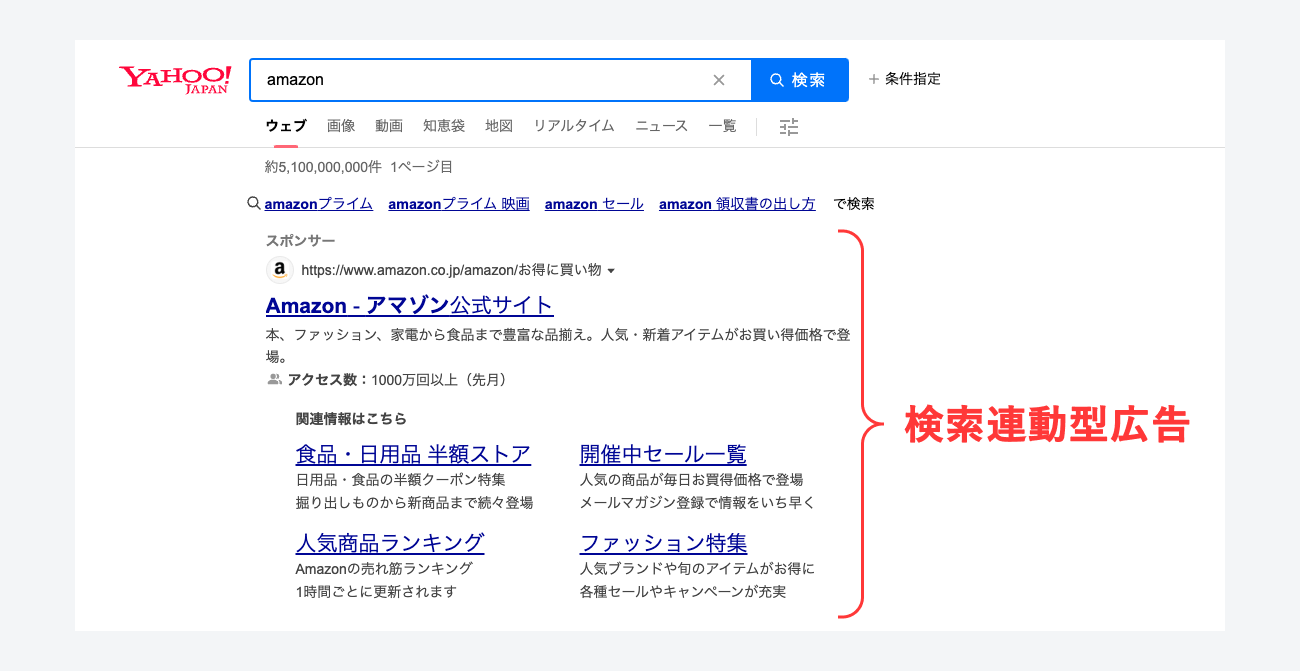Click related search amazon 領収書の出し方
The height and width of the screenshot is (671, 1300).
[738, 204]
